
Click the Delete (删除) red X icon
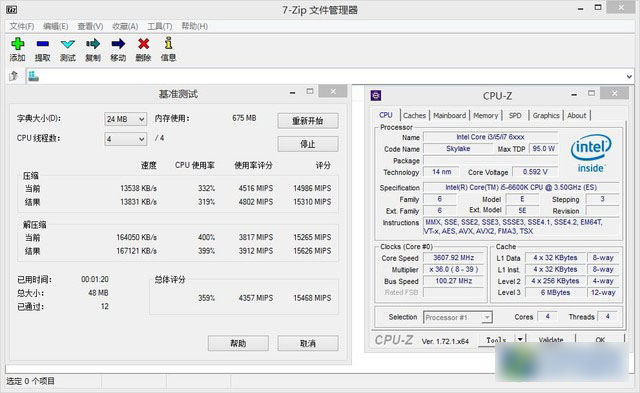coord(143,44)
